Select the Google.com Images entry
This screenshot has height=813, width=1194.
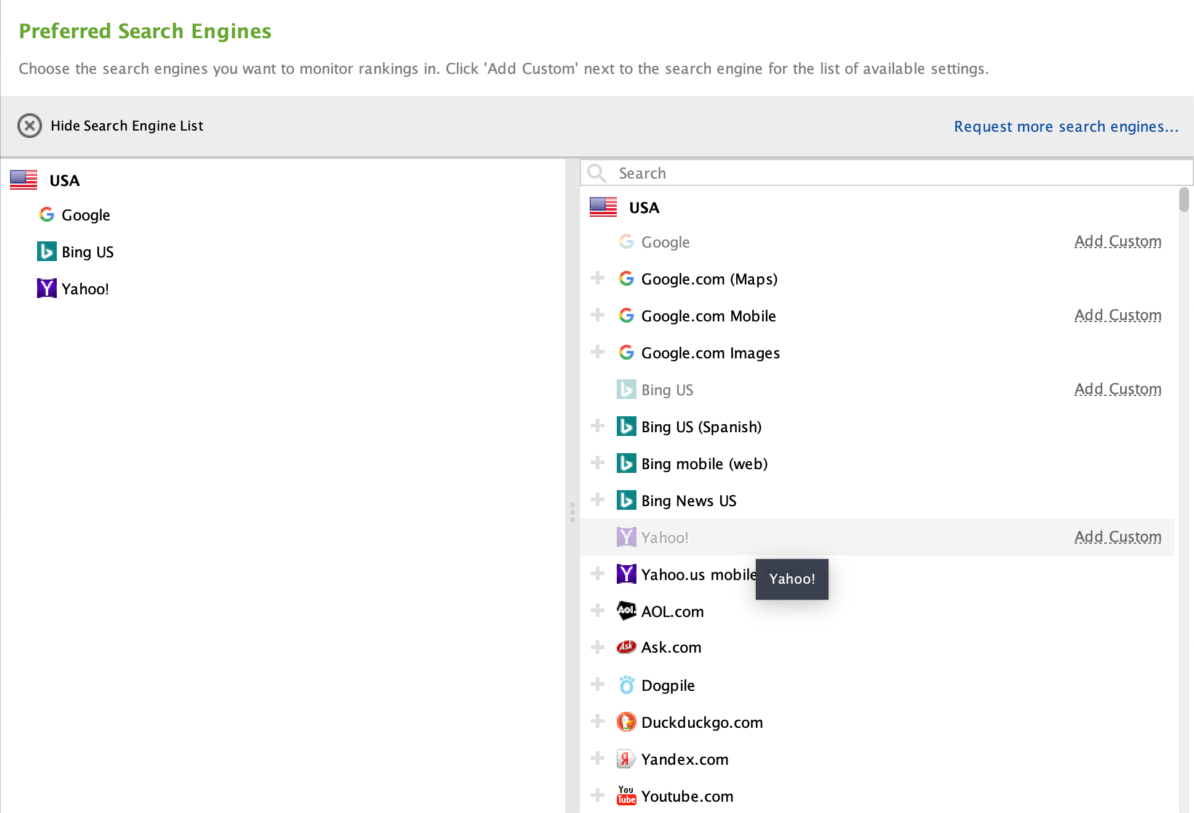710,353
